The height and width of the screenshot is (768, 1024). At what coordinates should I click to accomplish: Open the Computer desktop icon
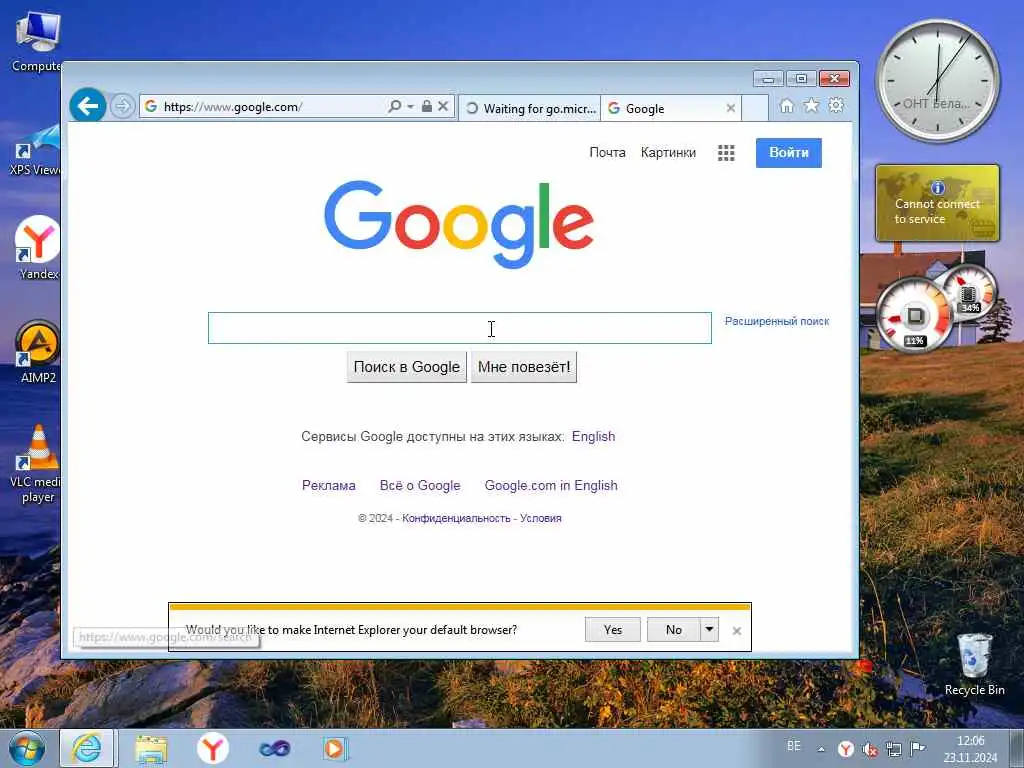coord(37,42)
